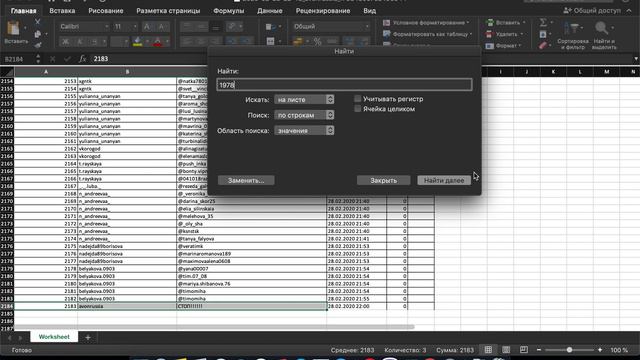640x360 pixels.
Task: Open Область поиска dropdown set to значения
Action: tap(304, 131)
